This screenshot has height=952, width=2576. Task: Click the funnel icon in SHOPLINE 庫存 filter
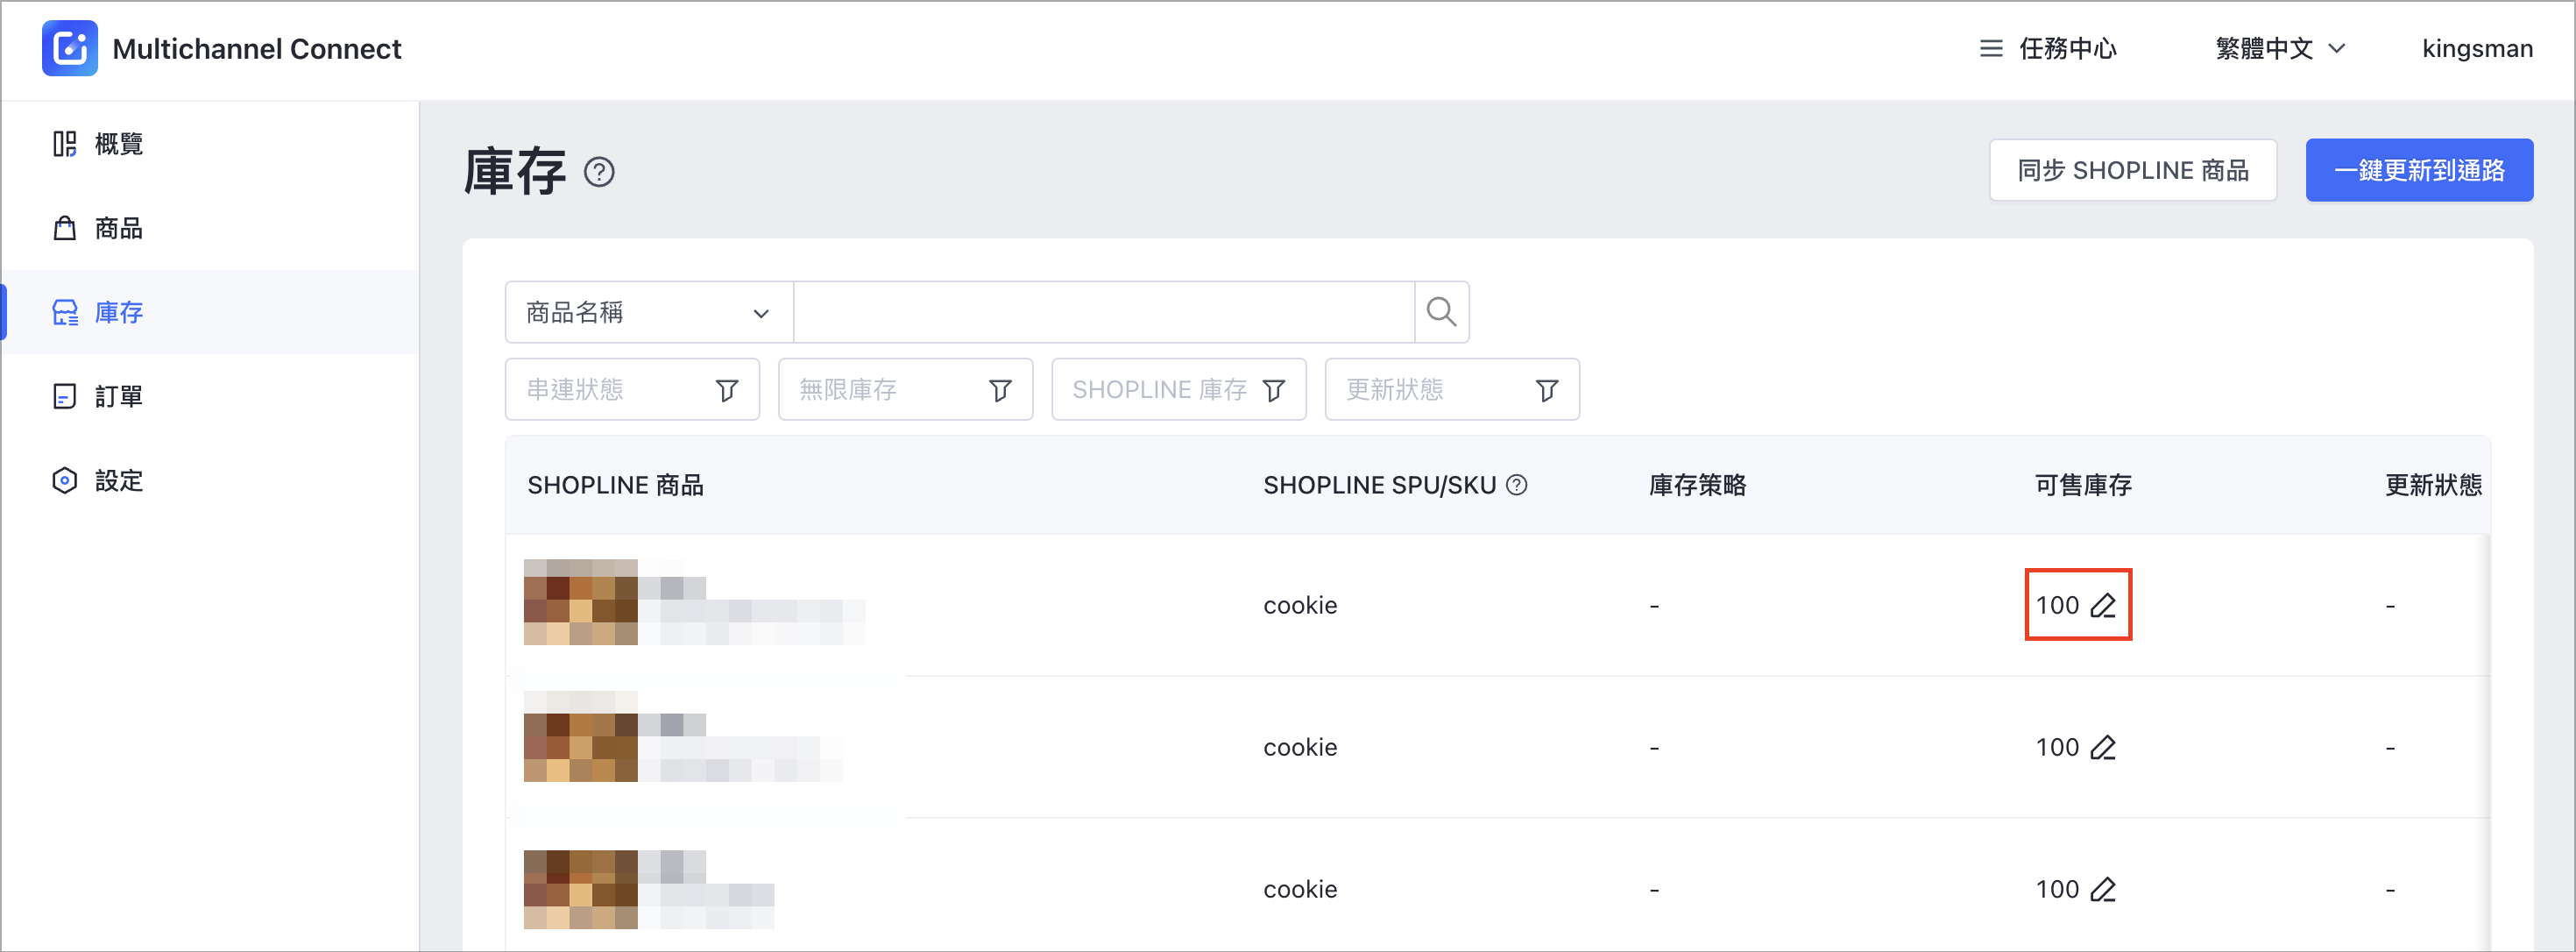point(1273,390)
